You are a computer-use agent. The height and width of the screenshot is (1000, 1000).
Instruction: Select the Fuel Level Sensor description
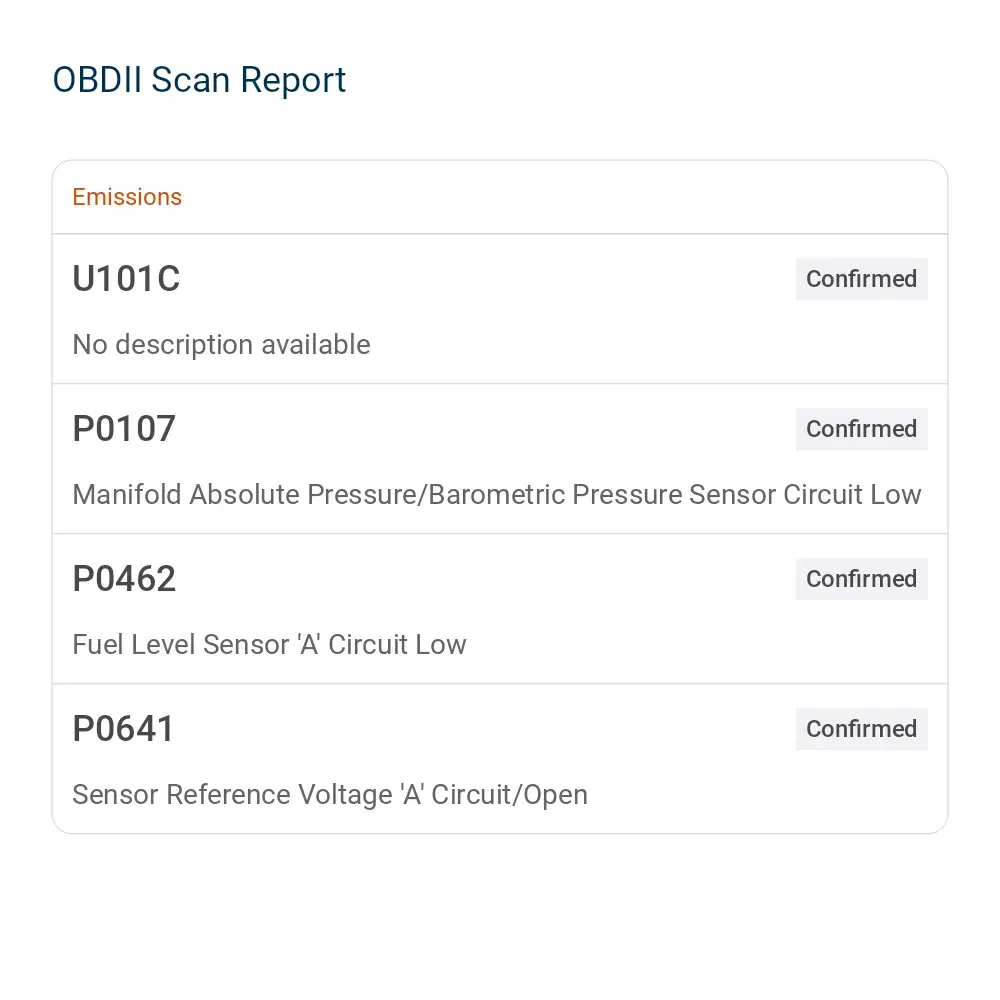pyautogui.click(x=269, y=644)
